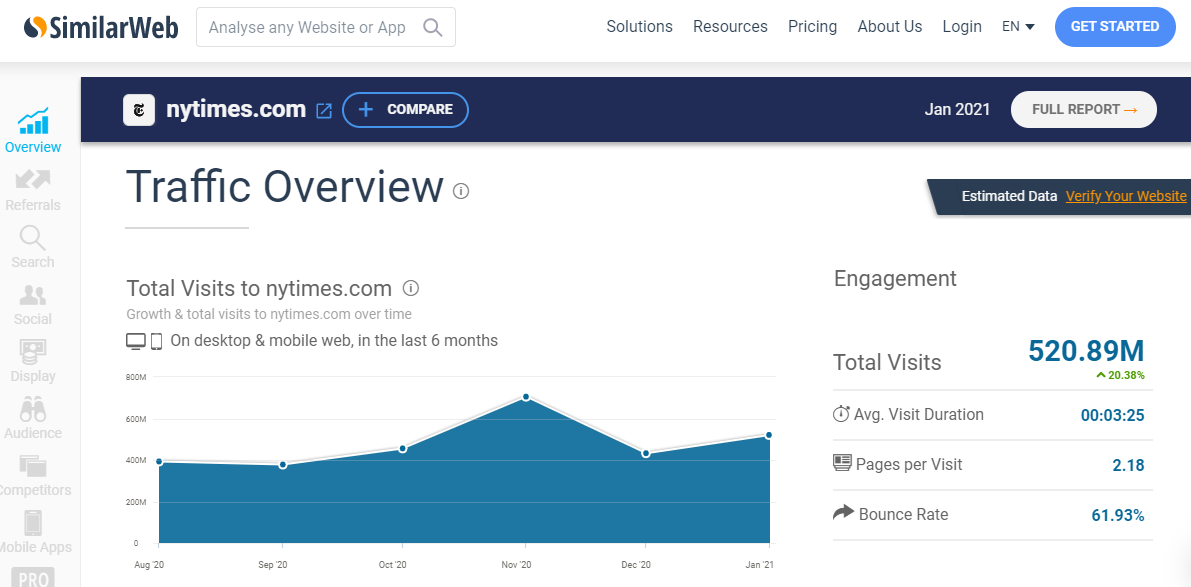Image resolution: width=1191 pixels, height=587 pixels.
Task: Click the Nov '20 x-axis label
Action: coord(515,565)
